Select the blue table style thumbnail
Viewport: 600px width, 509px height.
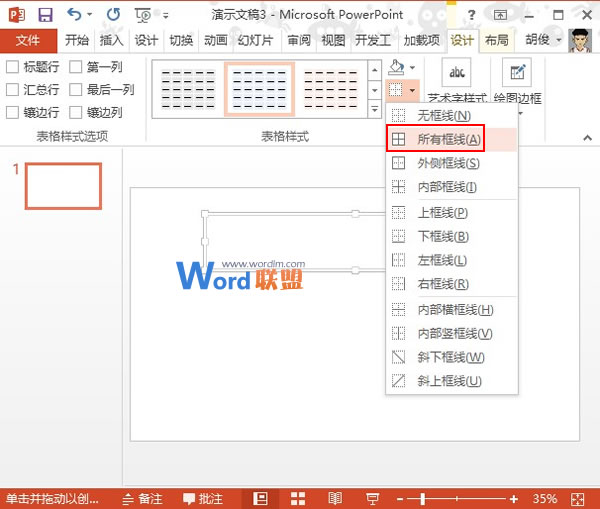[259, 90]
